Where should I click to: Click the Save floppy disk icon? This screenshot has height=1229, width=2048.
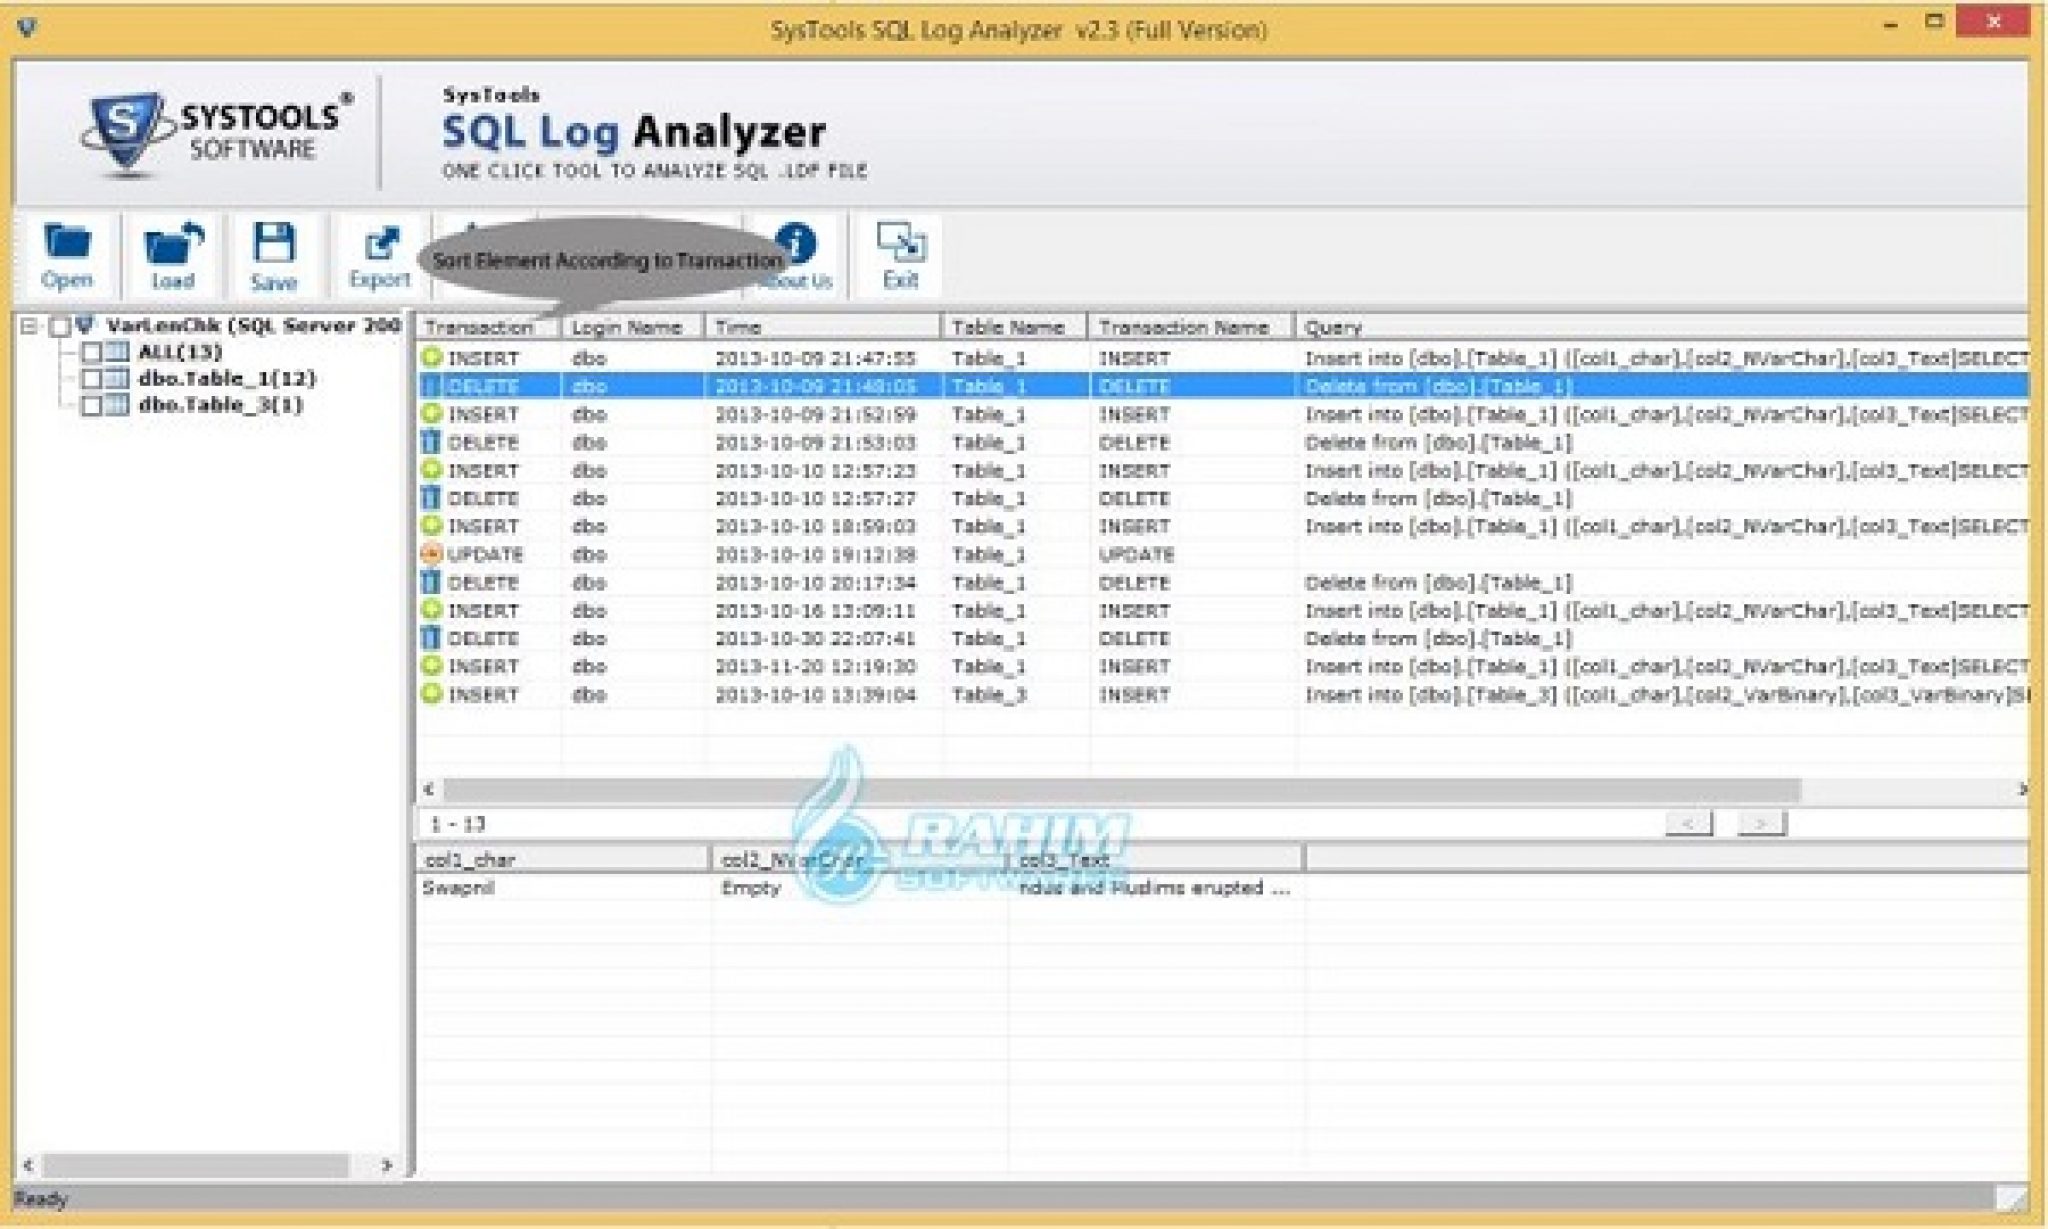(274, 243)
